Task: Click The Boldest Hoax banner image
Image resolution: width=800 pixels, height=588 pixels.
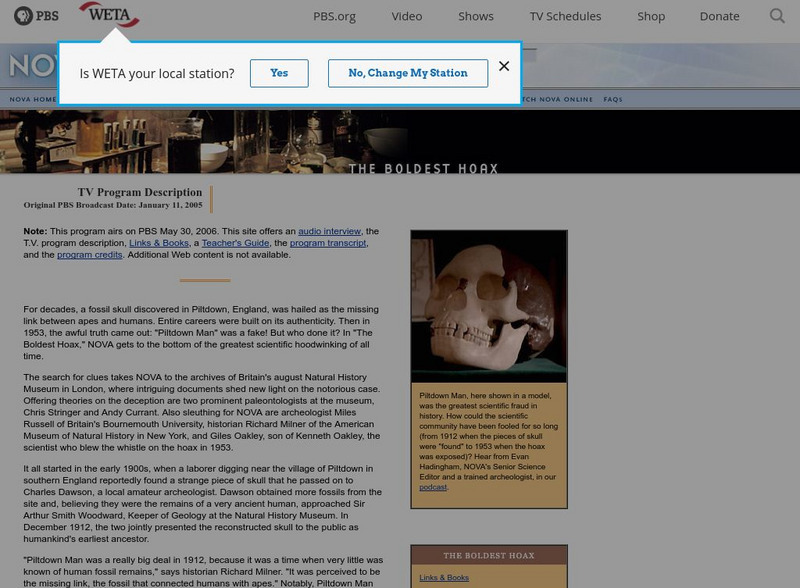Action: (x=400, y=141)
